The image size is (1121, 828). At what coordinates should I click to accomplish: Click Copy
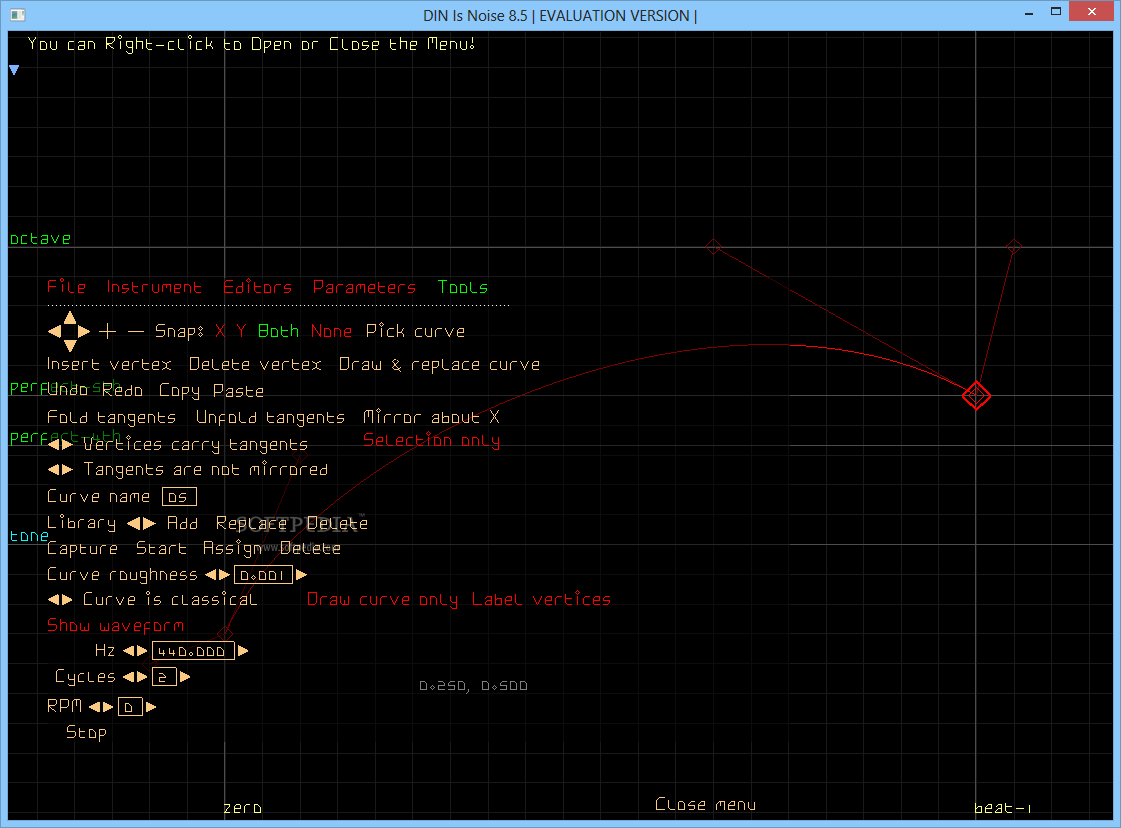coord(179,391)
